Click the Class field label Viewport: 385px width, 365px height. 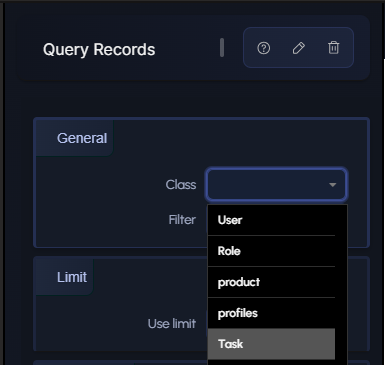click(x=181, y=185)
